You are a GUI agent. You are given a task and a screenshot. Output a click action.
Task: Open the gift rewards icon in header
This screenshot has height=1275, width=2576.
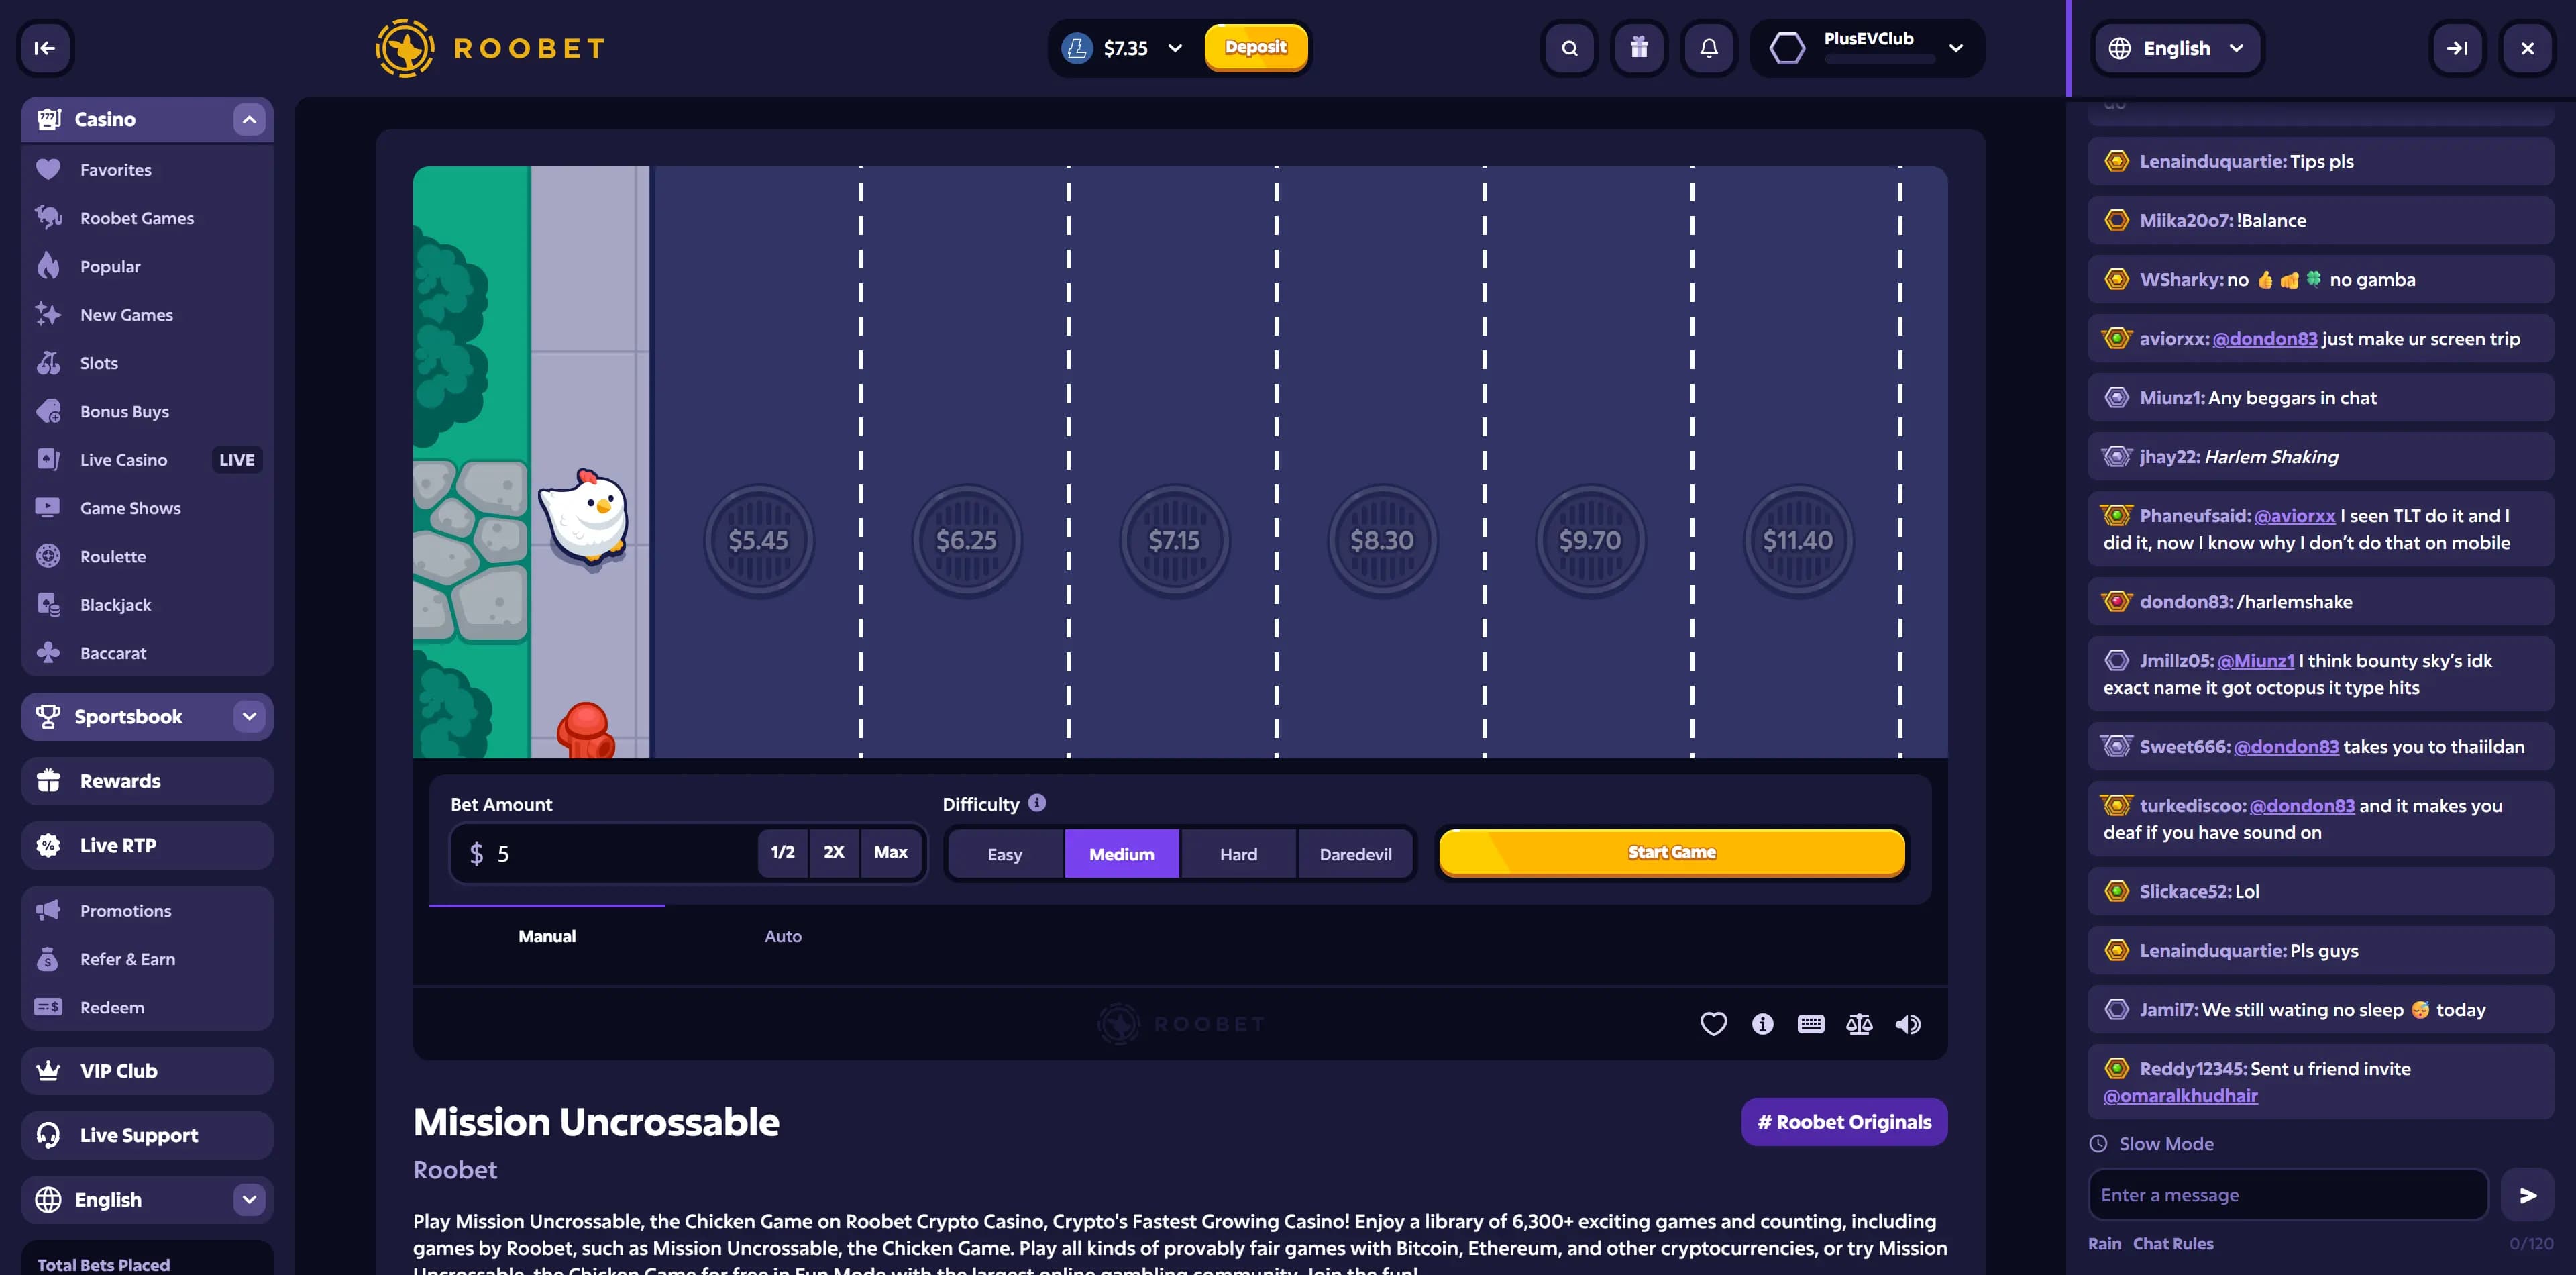tap(1639, 48)
